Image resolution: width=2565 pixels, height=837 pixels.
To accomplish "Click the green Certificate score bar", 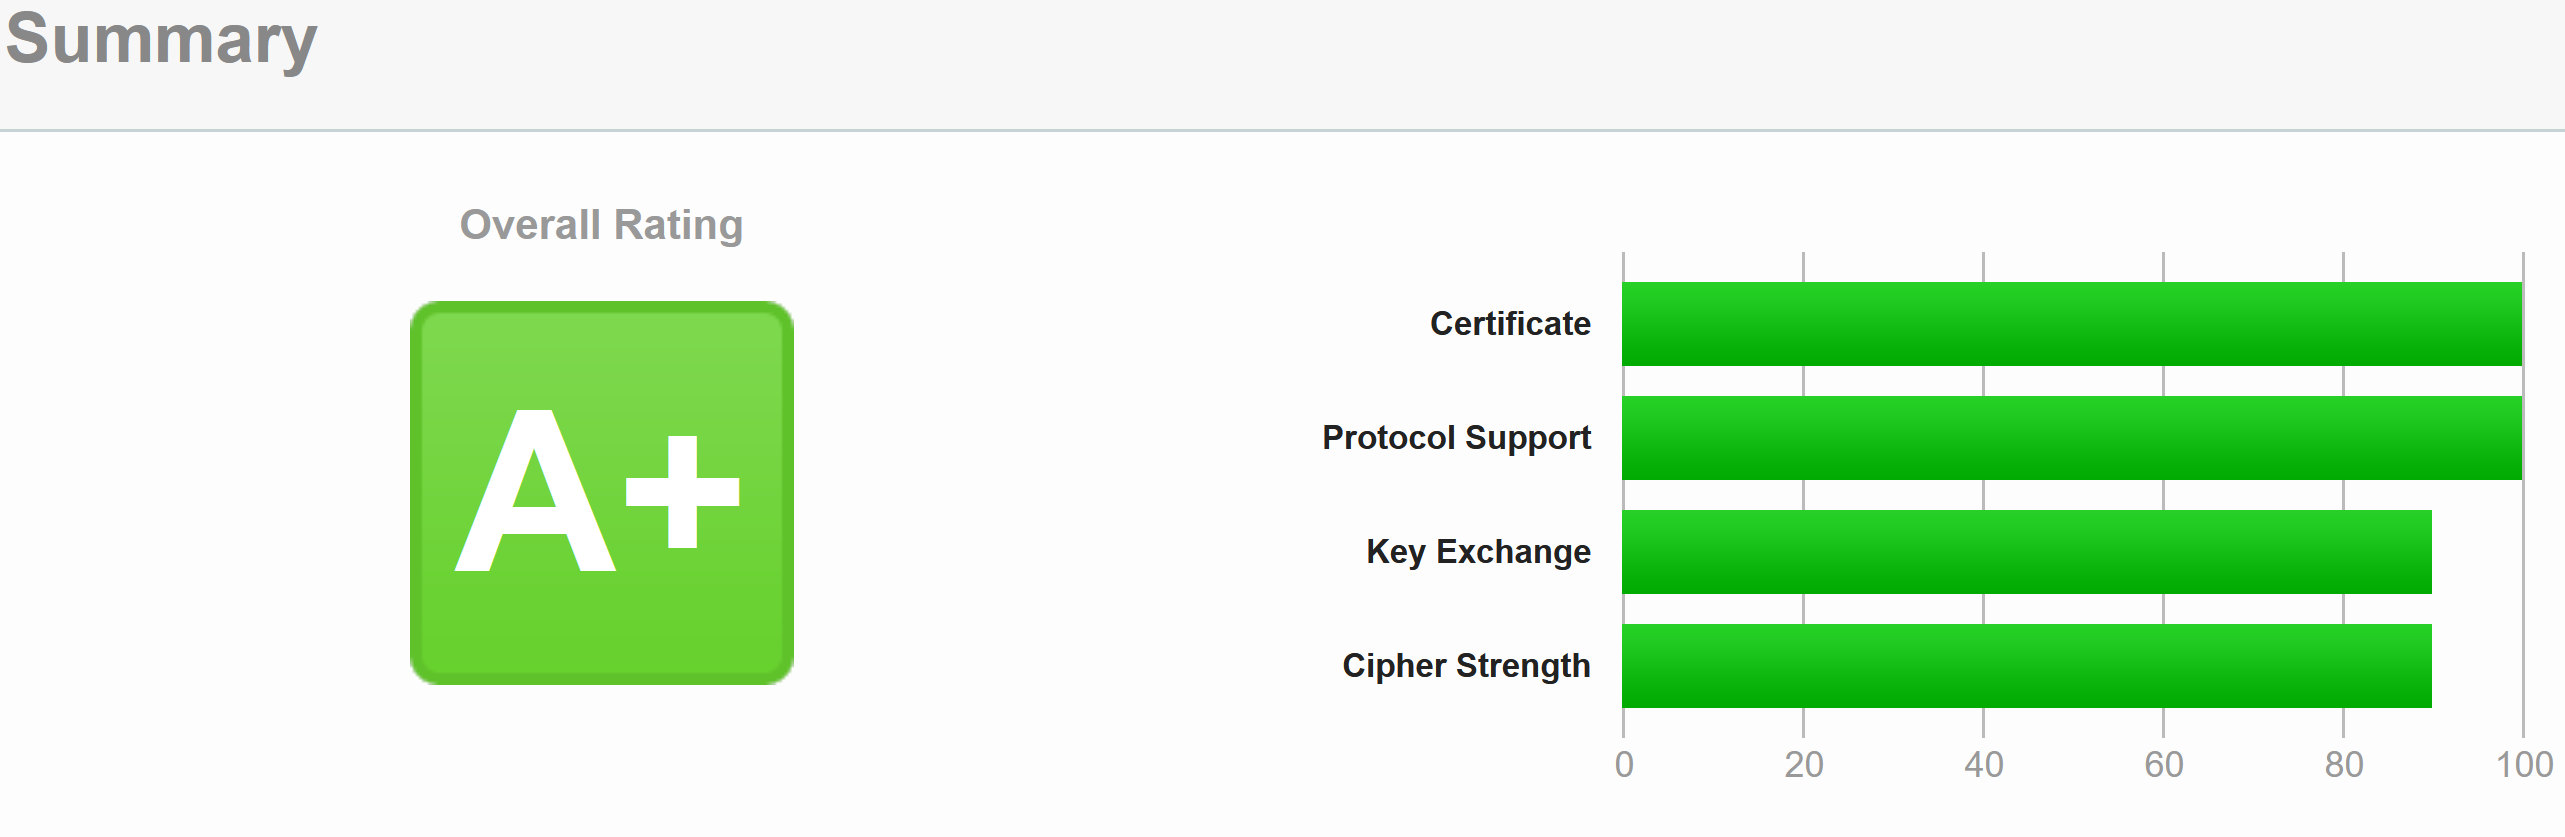I will (2072, 324).
